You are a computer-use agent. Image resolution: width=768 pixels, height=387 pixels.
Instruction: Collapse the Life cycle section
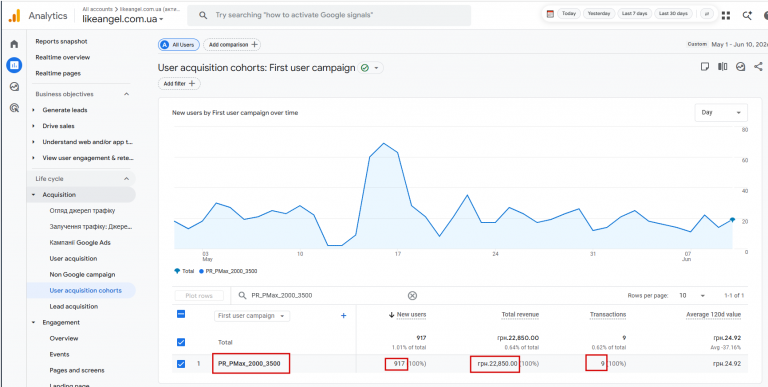pyautogui.click(x=126, y=179)
